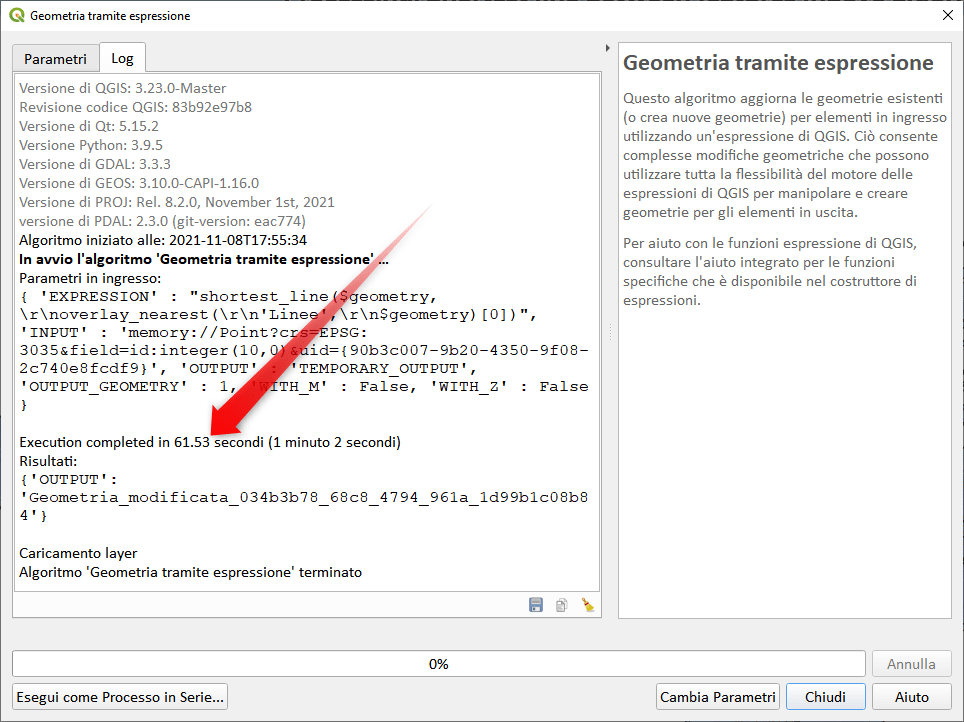The height and width of the screenshot is (722, 964).
Task: Collapse the help panel with the arrow
Action: tap(608, 48)
